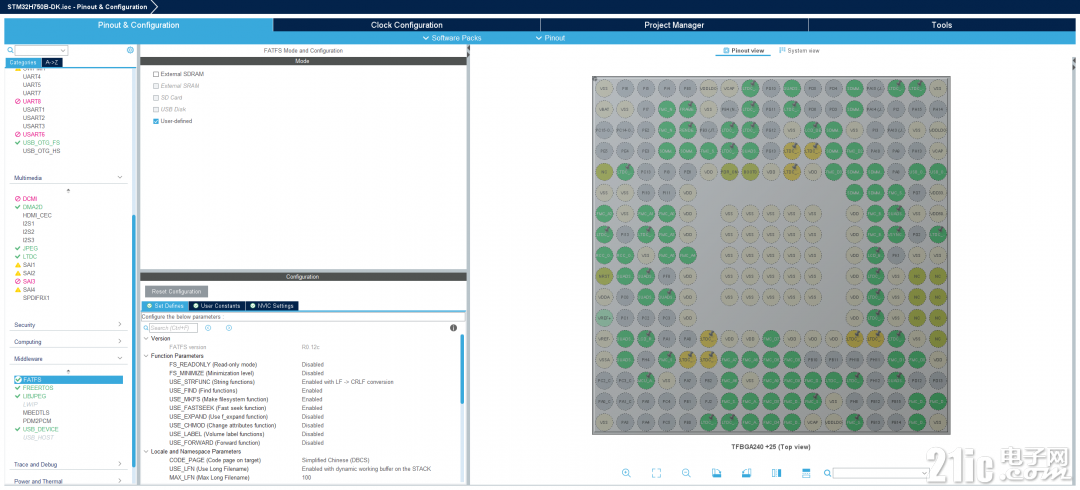
Task: Open the pin search dropdown
Action: (922, 473)
